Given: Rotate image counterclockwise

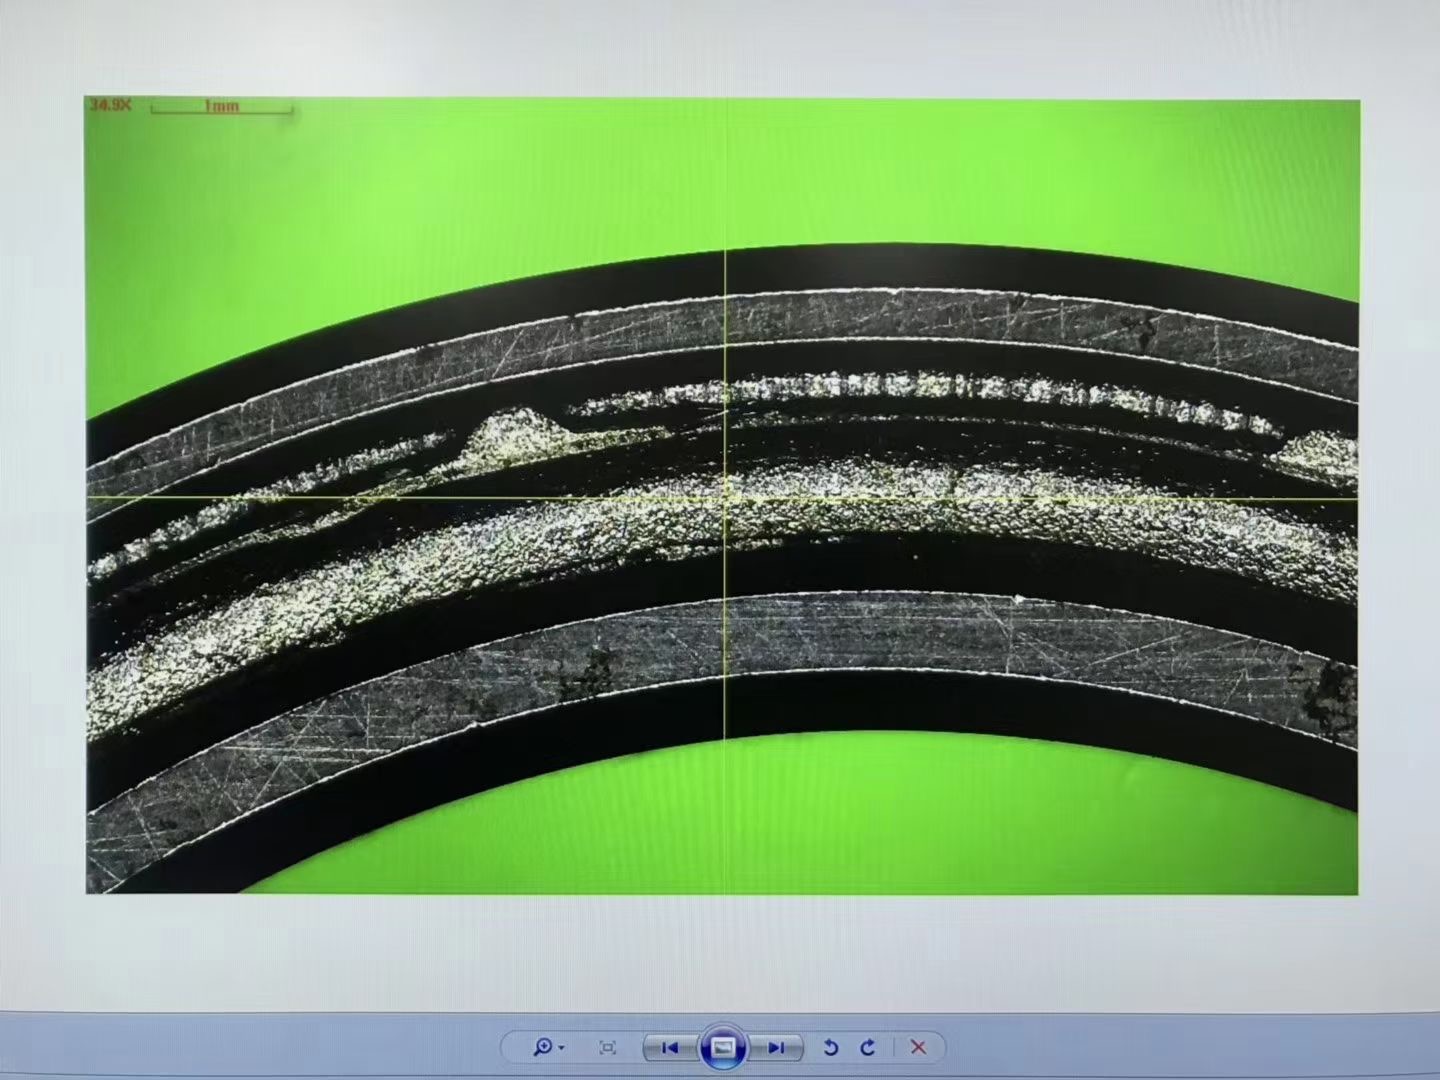Looking at the screenshot, I should pyautogui.click(x=830, y=1047).
